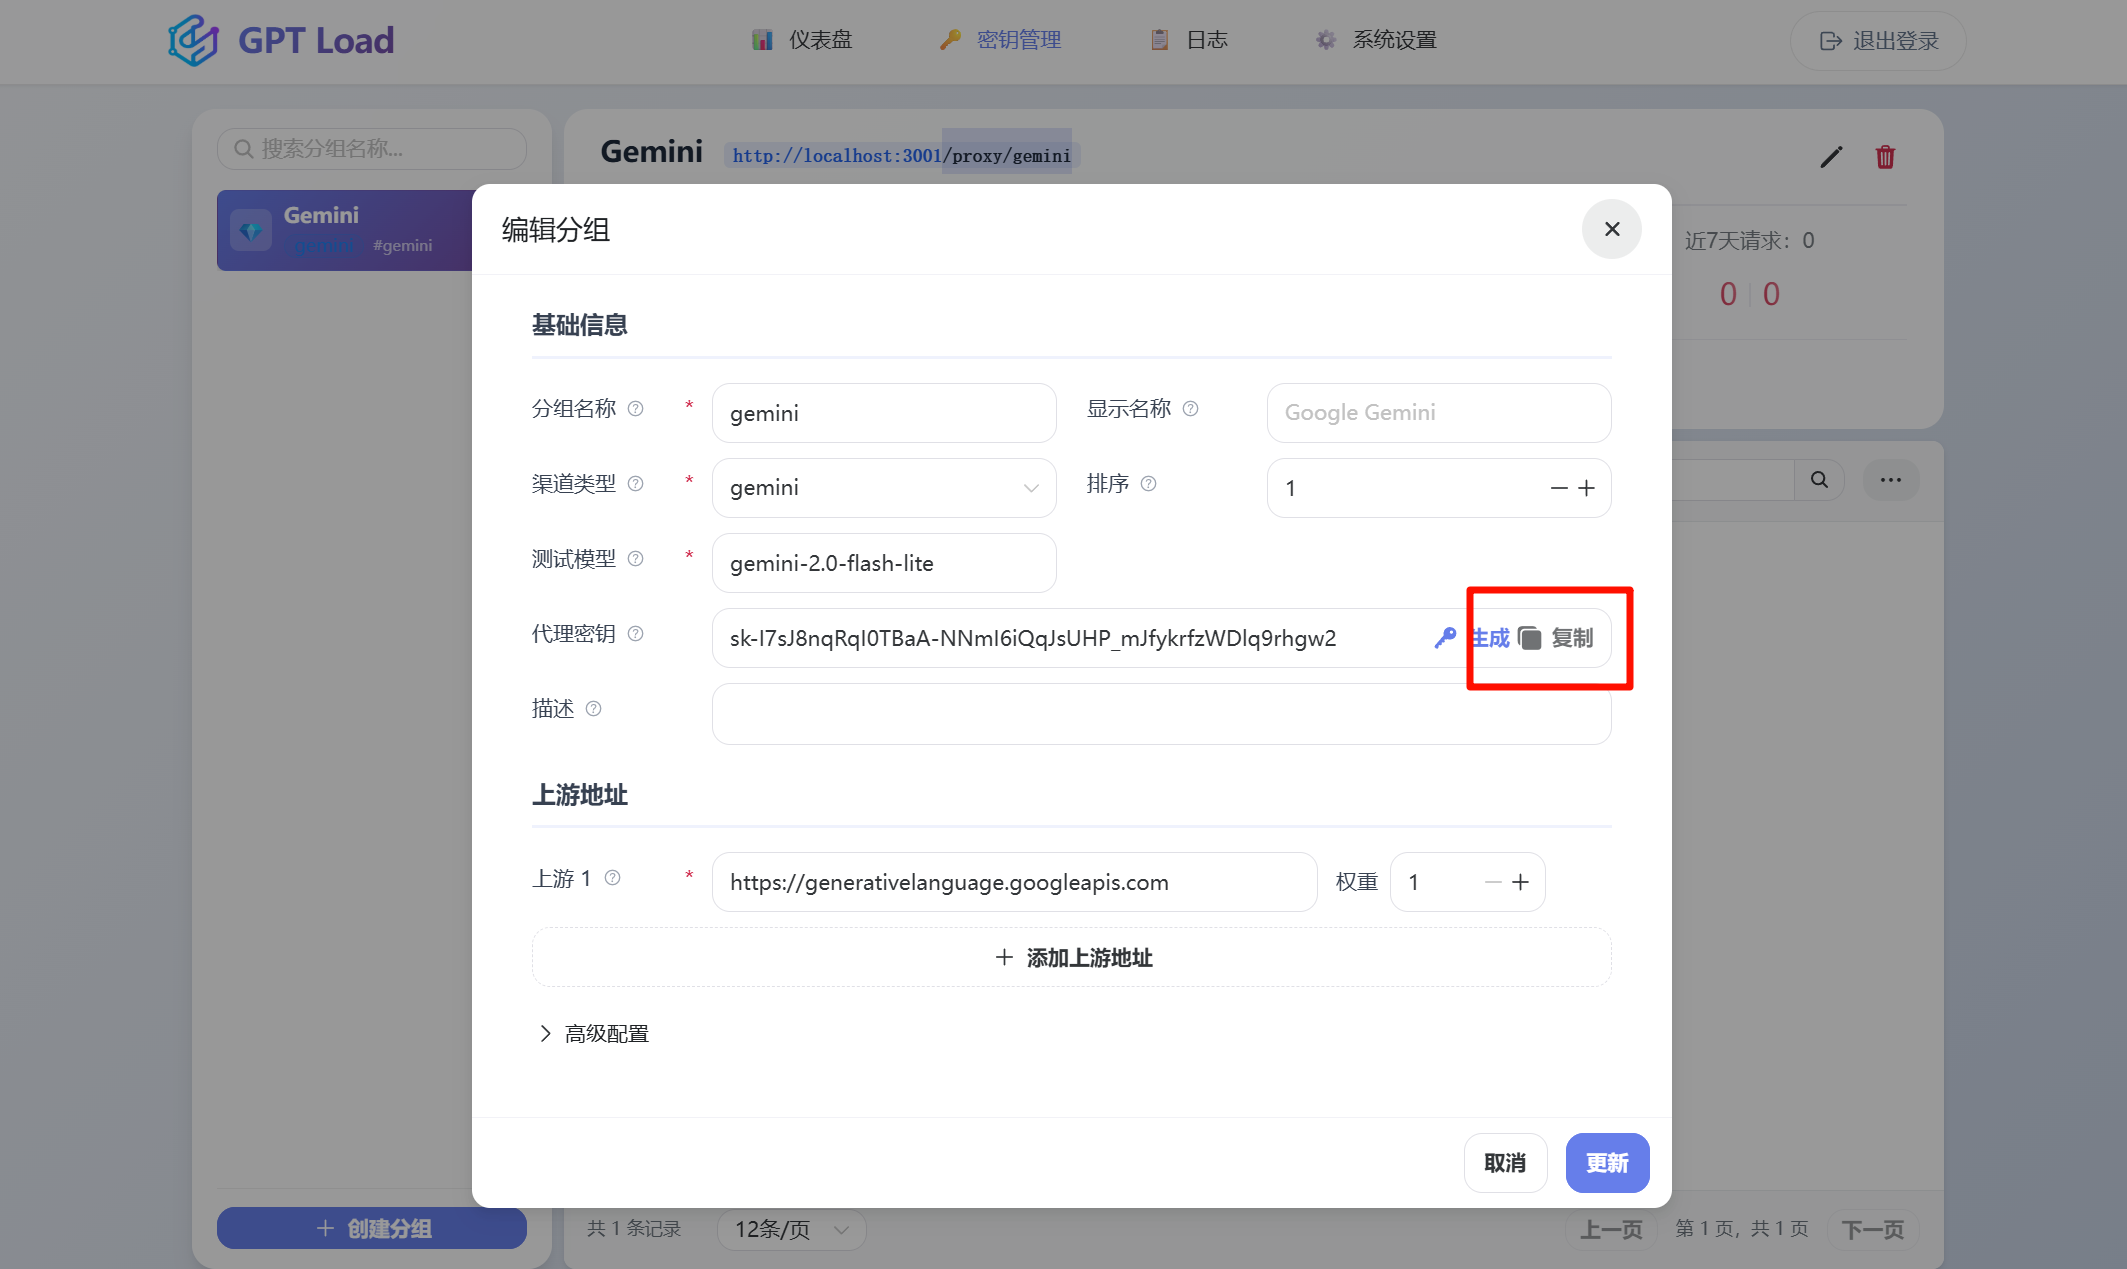Open the 12条/页 page size dropdown
Image resolution: width=2127 pixels, height=1269 pixels.
pyautogui.click(x=790, y=1229)
